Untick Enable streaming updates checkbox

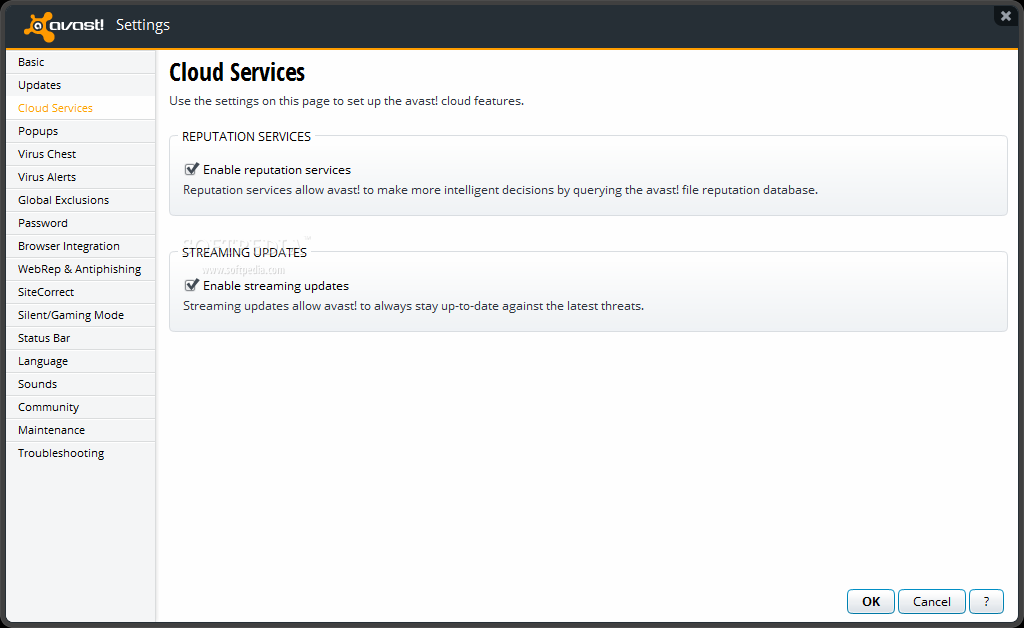[x=191, y=285]
